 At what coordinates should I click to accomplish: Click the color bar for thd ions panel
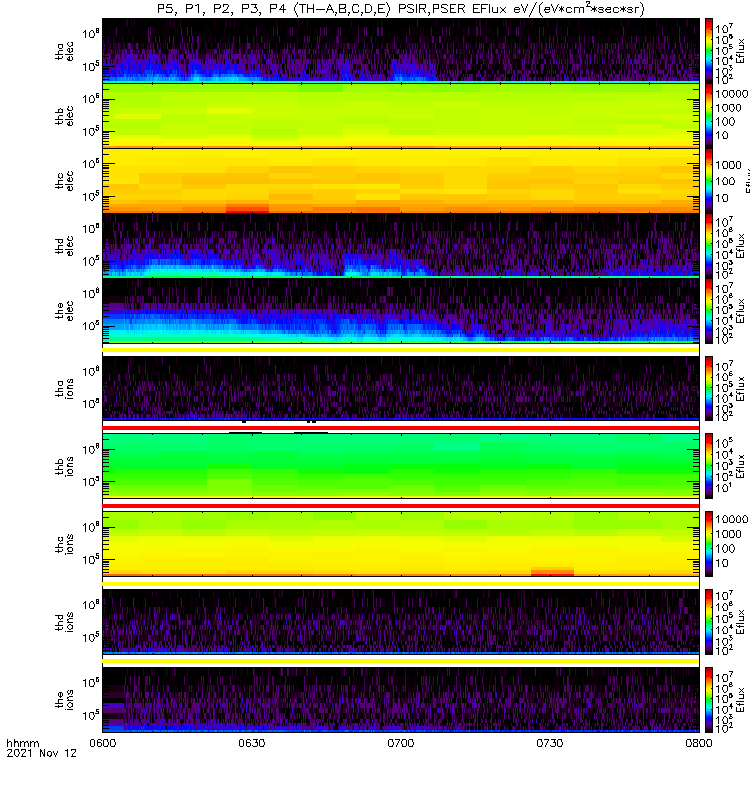pyautogui.click(x=709, y=621)
